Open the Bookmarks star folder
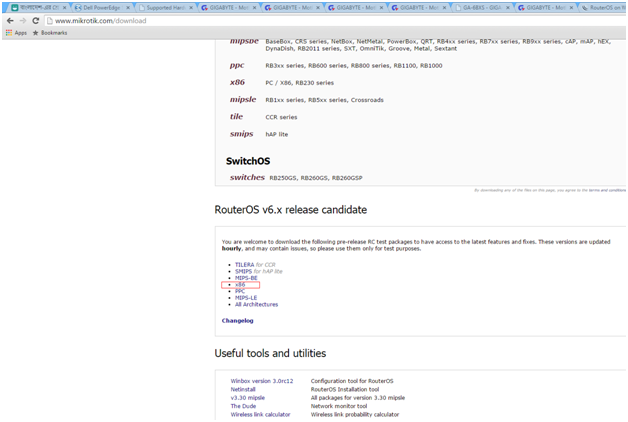Viewport: 628px width, 422px height. pyautogui.click(x=50, y=33)
